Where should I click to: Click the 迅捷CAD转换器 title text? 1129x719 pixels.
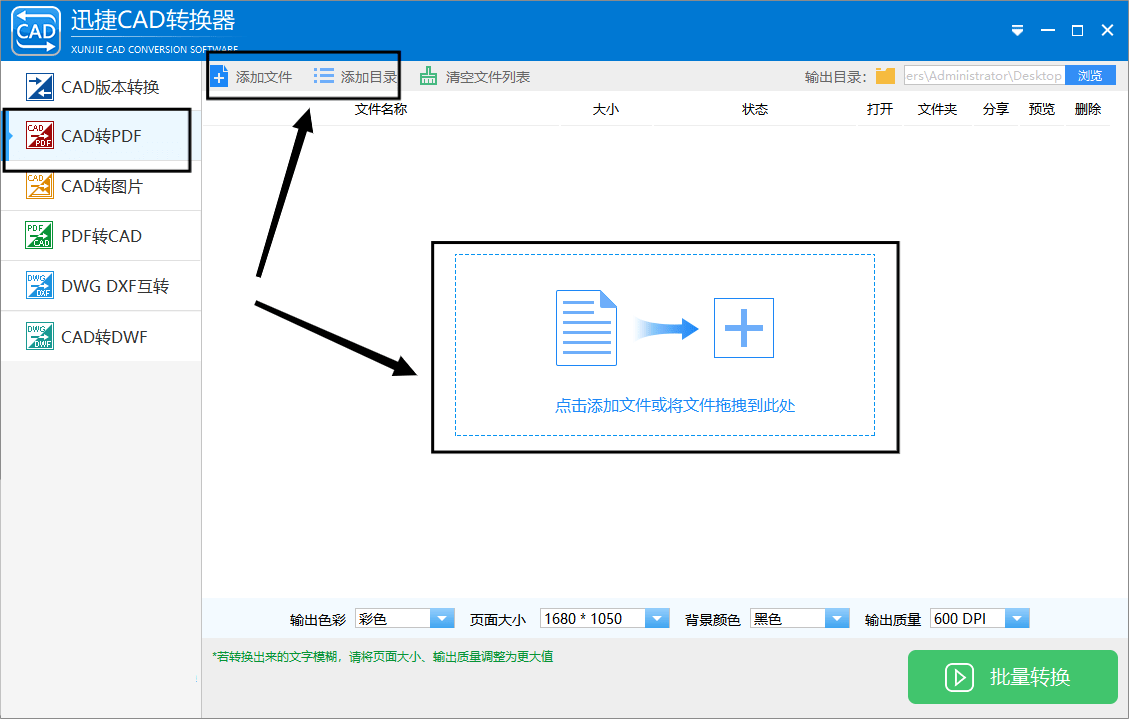point(153,21)
